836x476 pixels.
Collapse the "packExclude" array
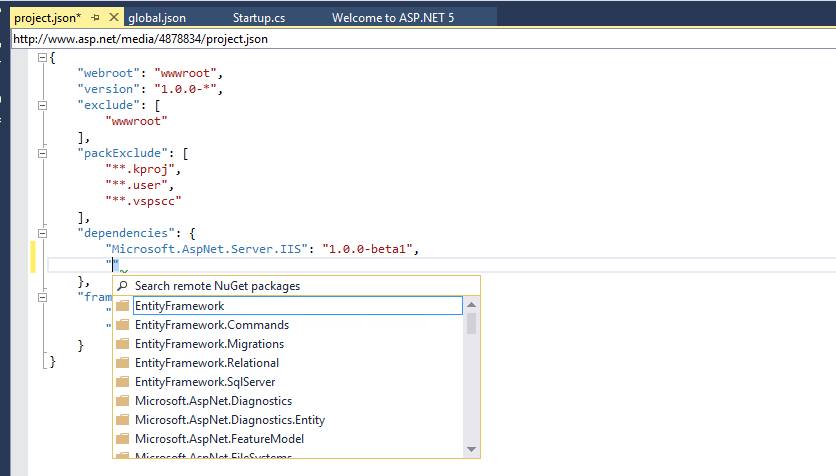(43, 154)
